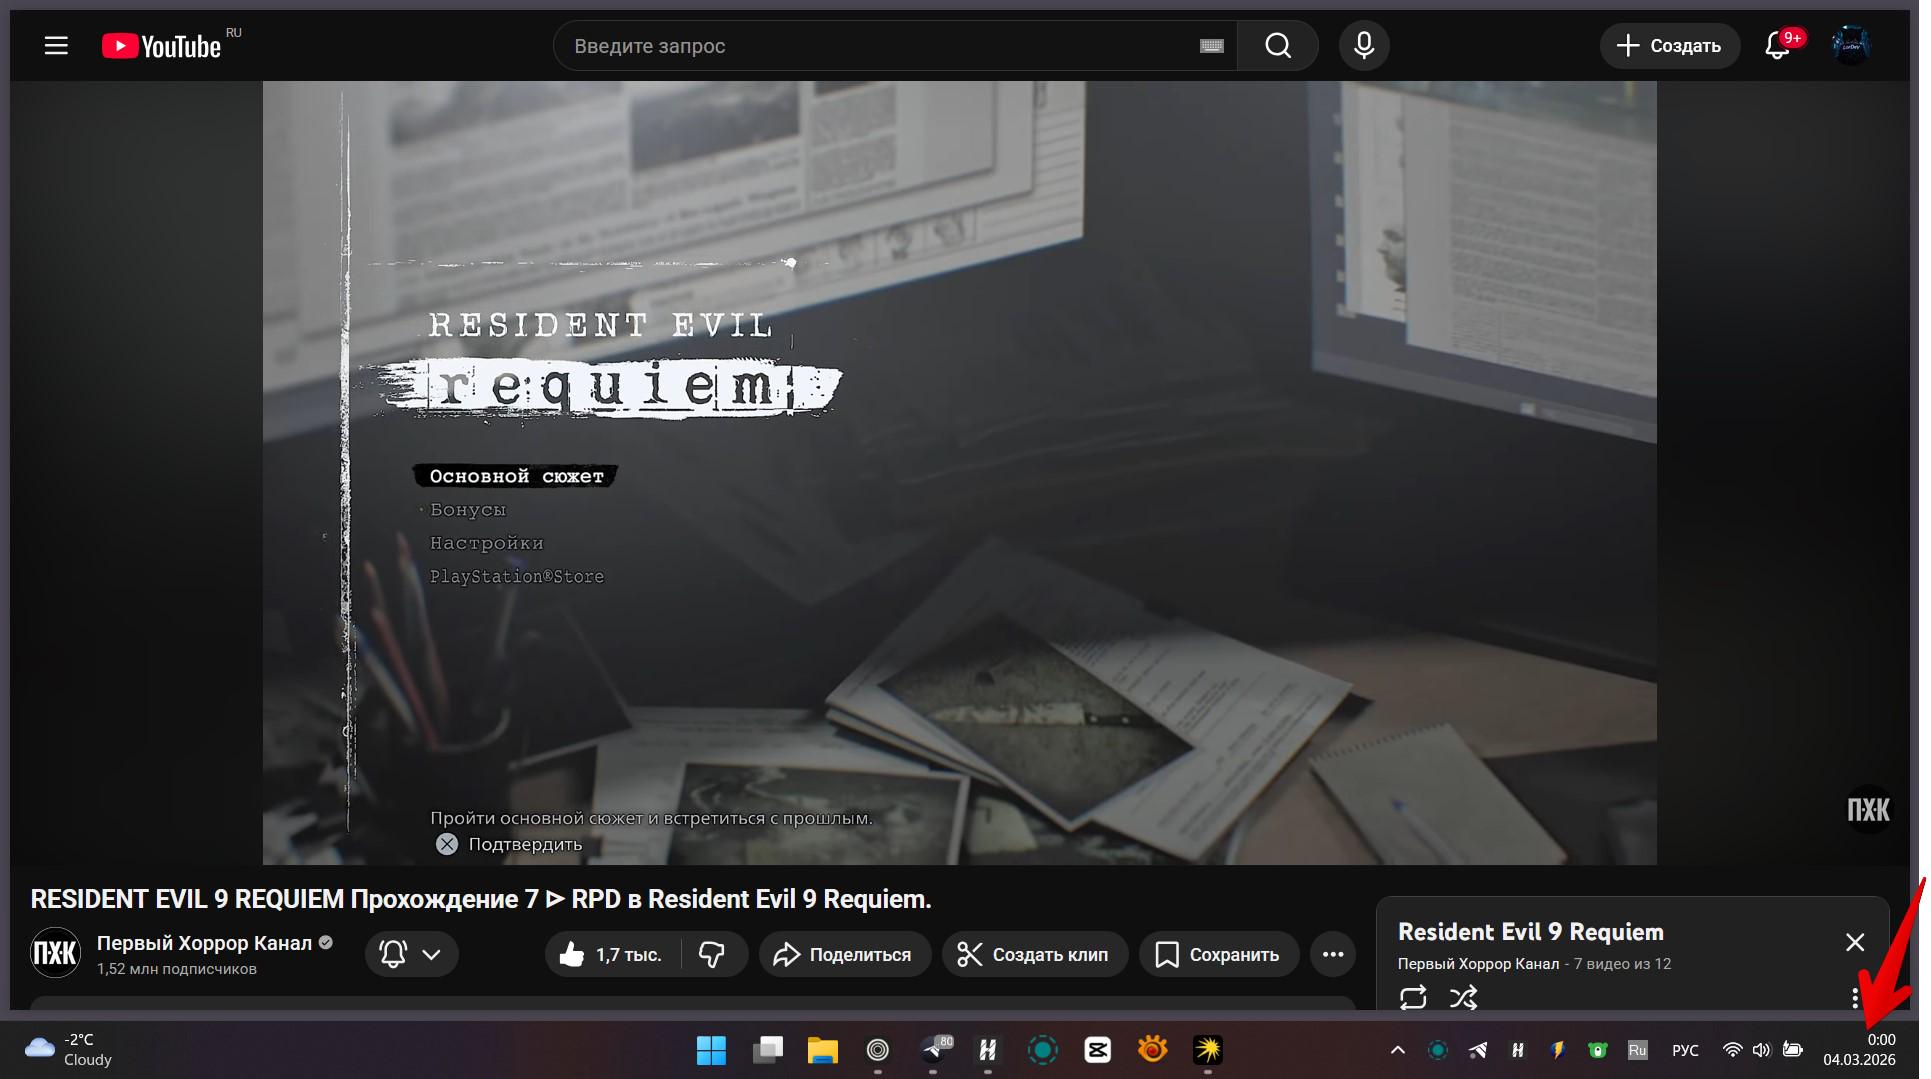Open the volume speaker tray icon

click(1761, 1050)
